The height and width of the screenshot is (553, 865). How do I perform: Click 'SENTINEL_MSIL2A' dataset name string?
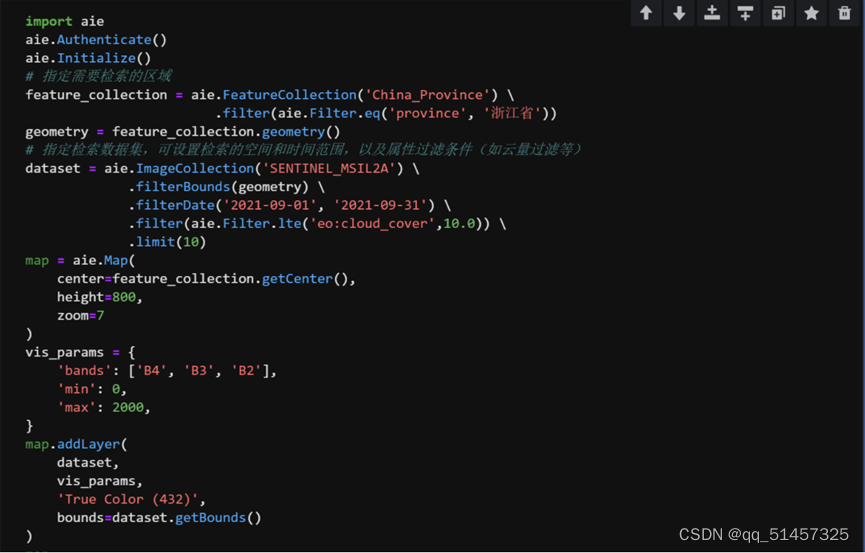click(x=329, y=168)
